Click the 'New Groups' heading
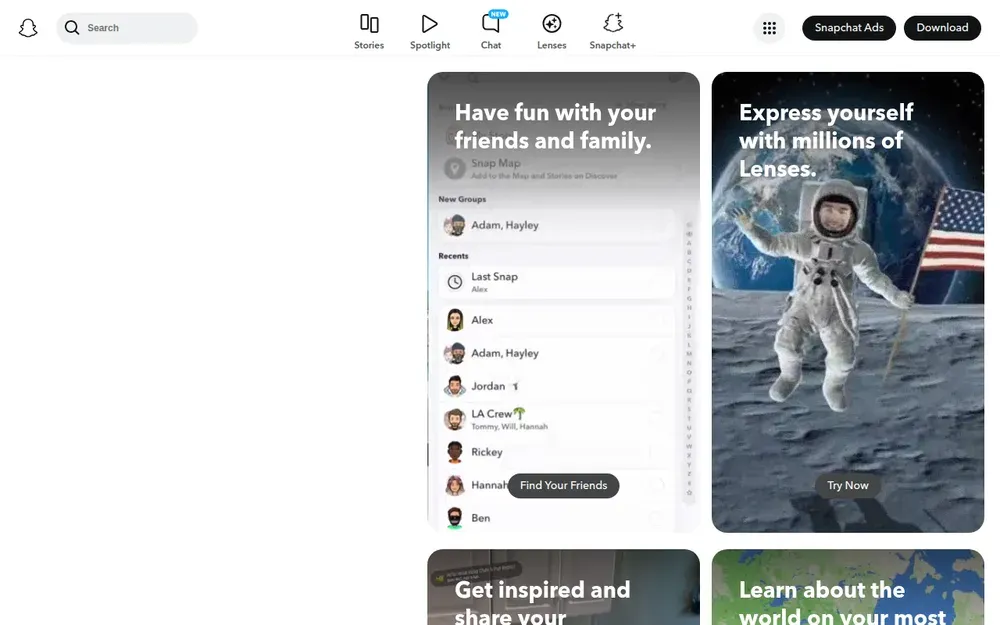 pos(462,199)
